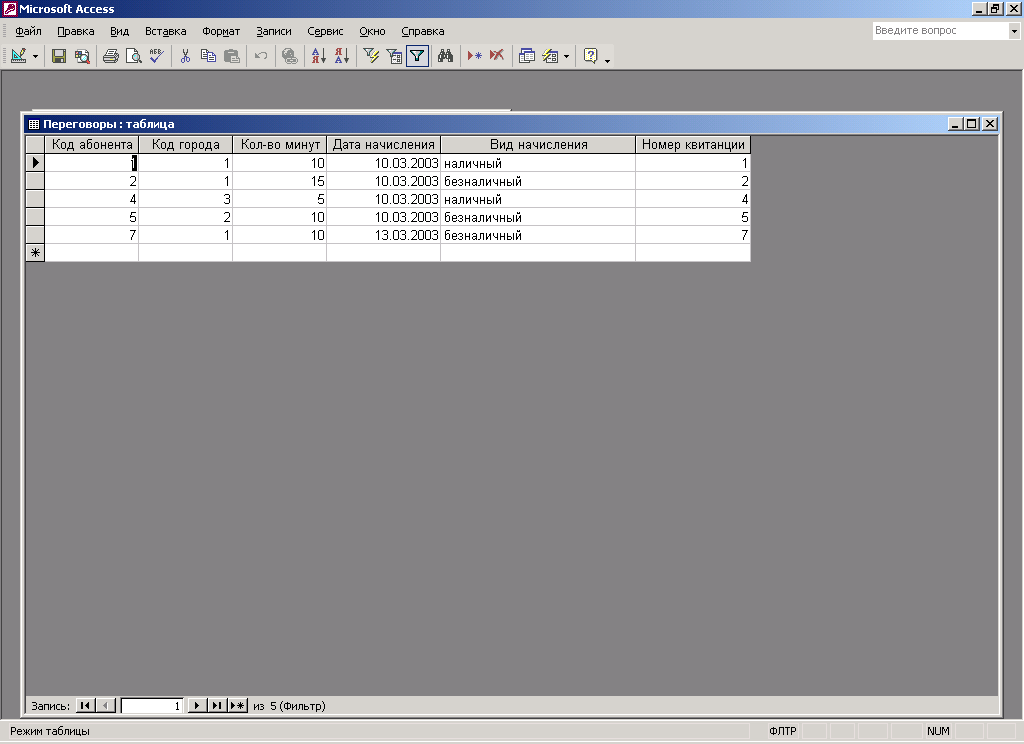
Task: Undo last action using toolbar arrow
Action: 261,56
